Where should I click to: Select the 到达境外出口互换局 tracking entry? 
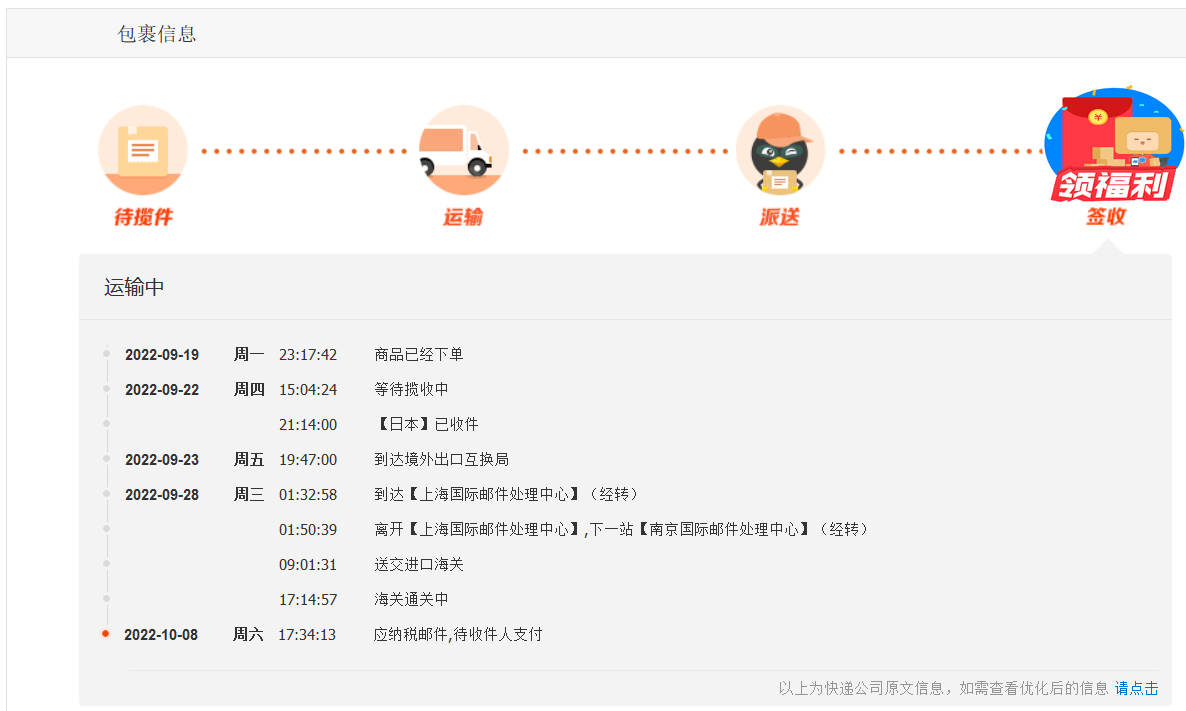pyautogui.click(x=441, y=459)
